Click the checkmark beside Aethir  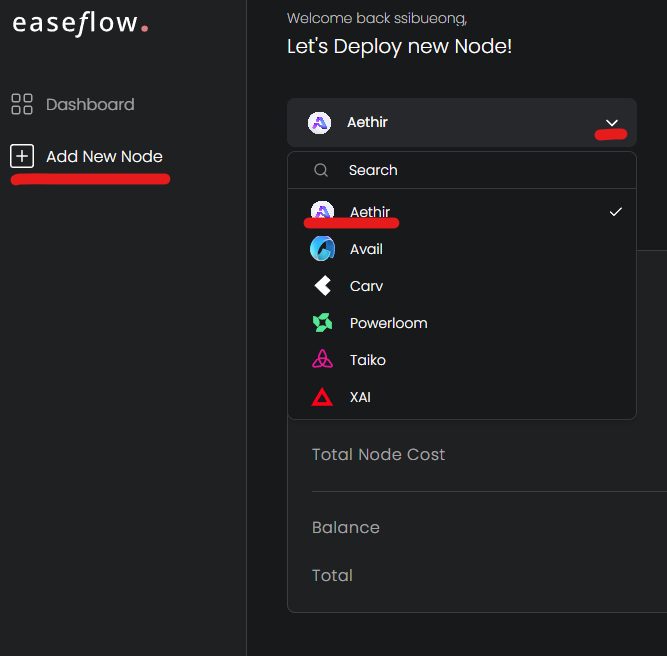coord(616,211)
